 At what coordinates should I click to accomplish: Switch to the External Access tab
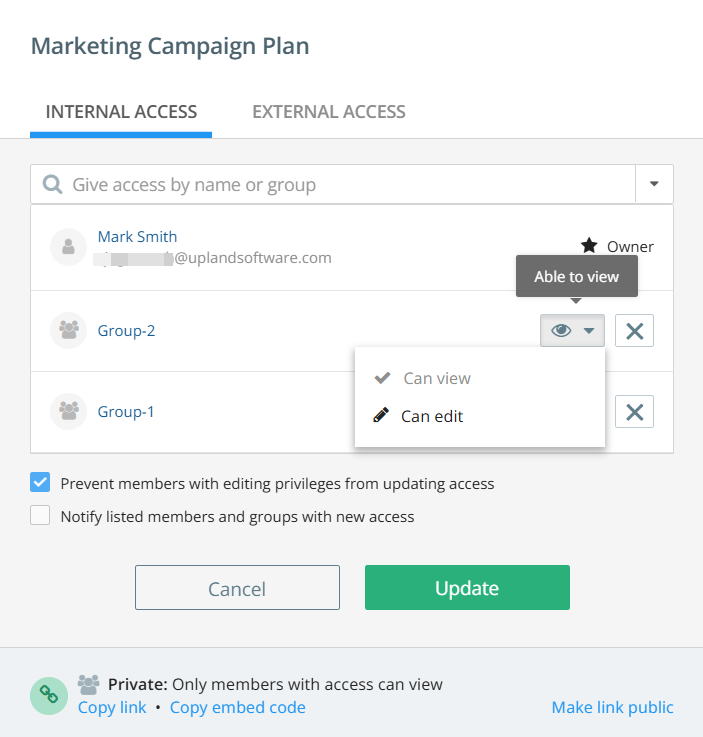(329, 112)
